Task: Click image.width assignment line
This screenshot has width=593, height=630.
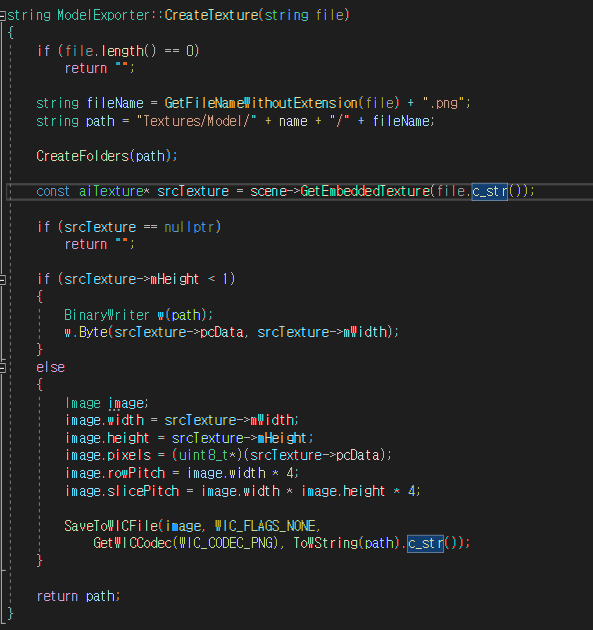Action: tap(182, 420)
